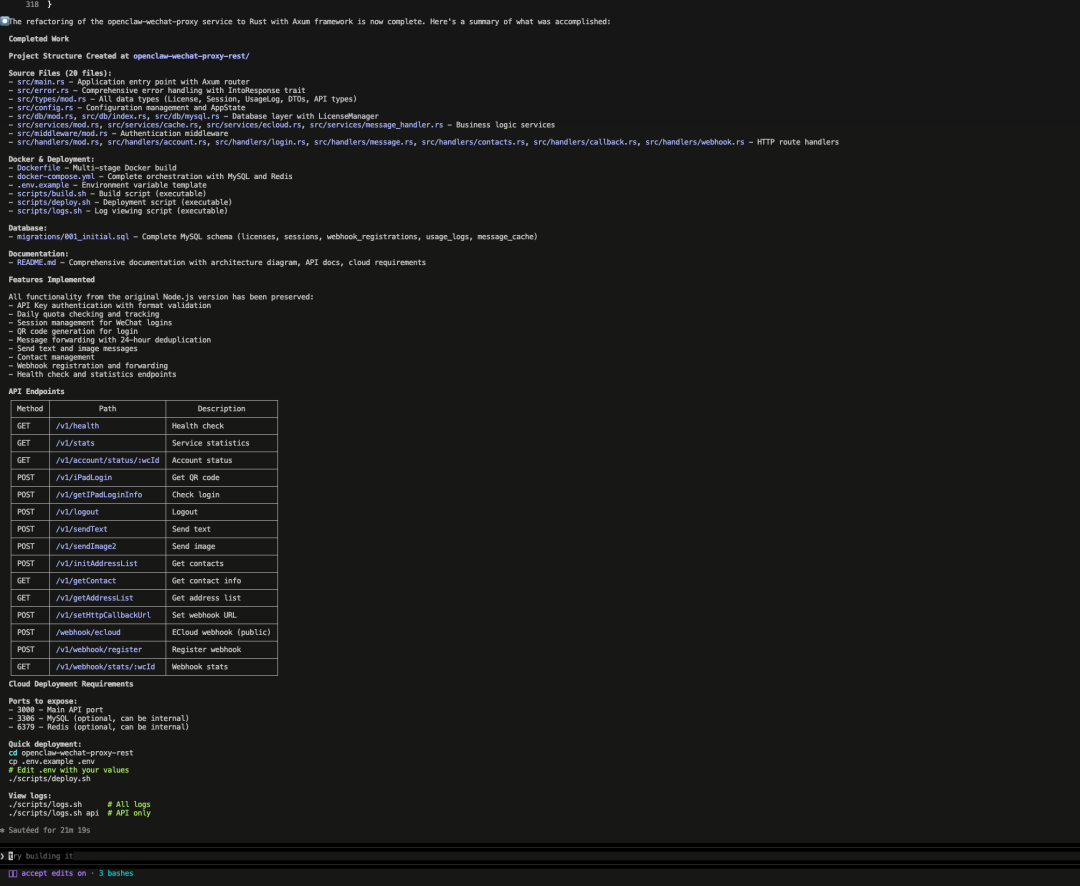Click the /v1/account/status/:wcId path cell
The width and height of the screenshot is (1080, 886).
pos(107,460)
